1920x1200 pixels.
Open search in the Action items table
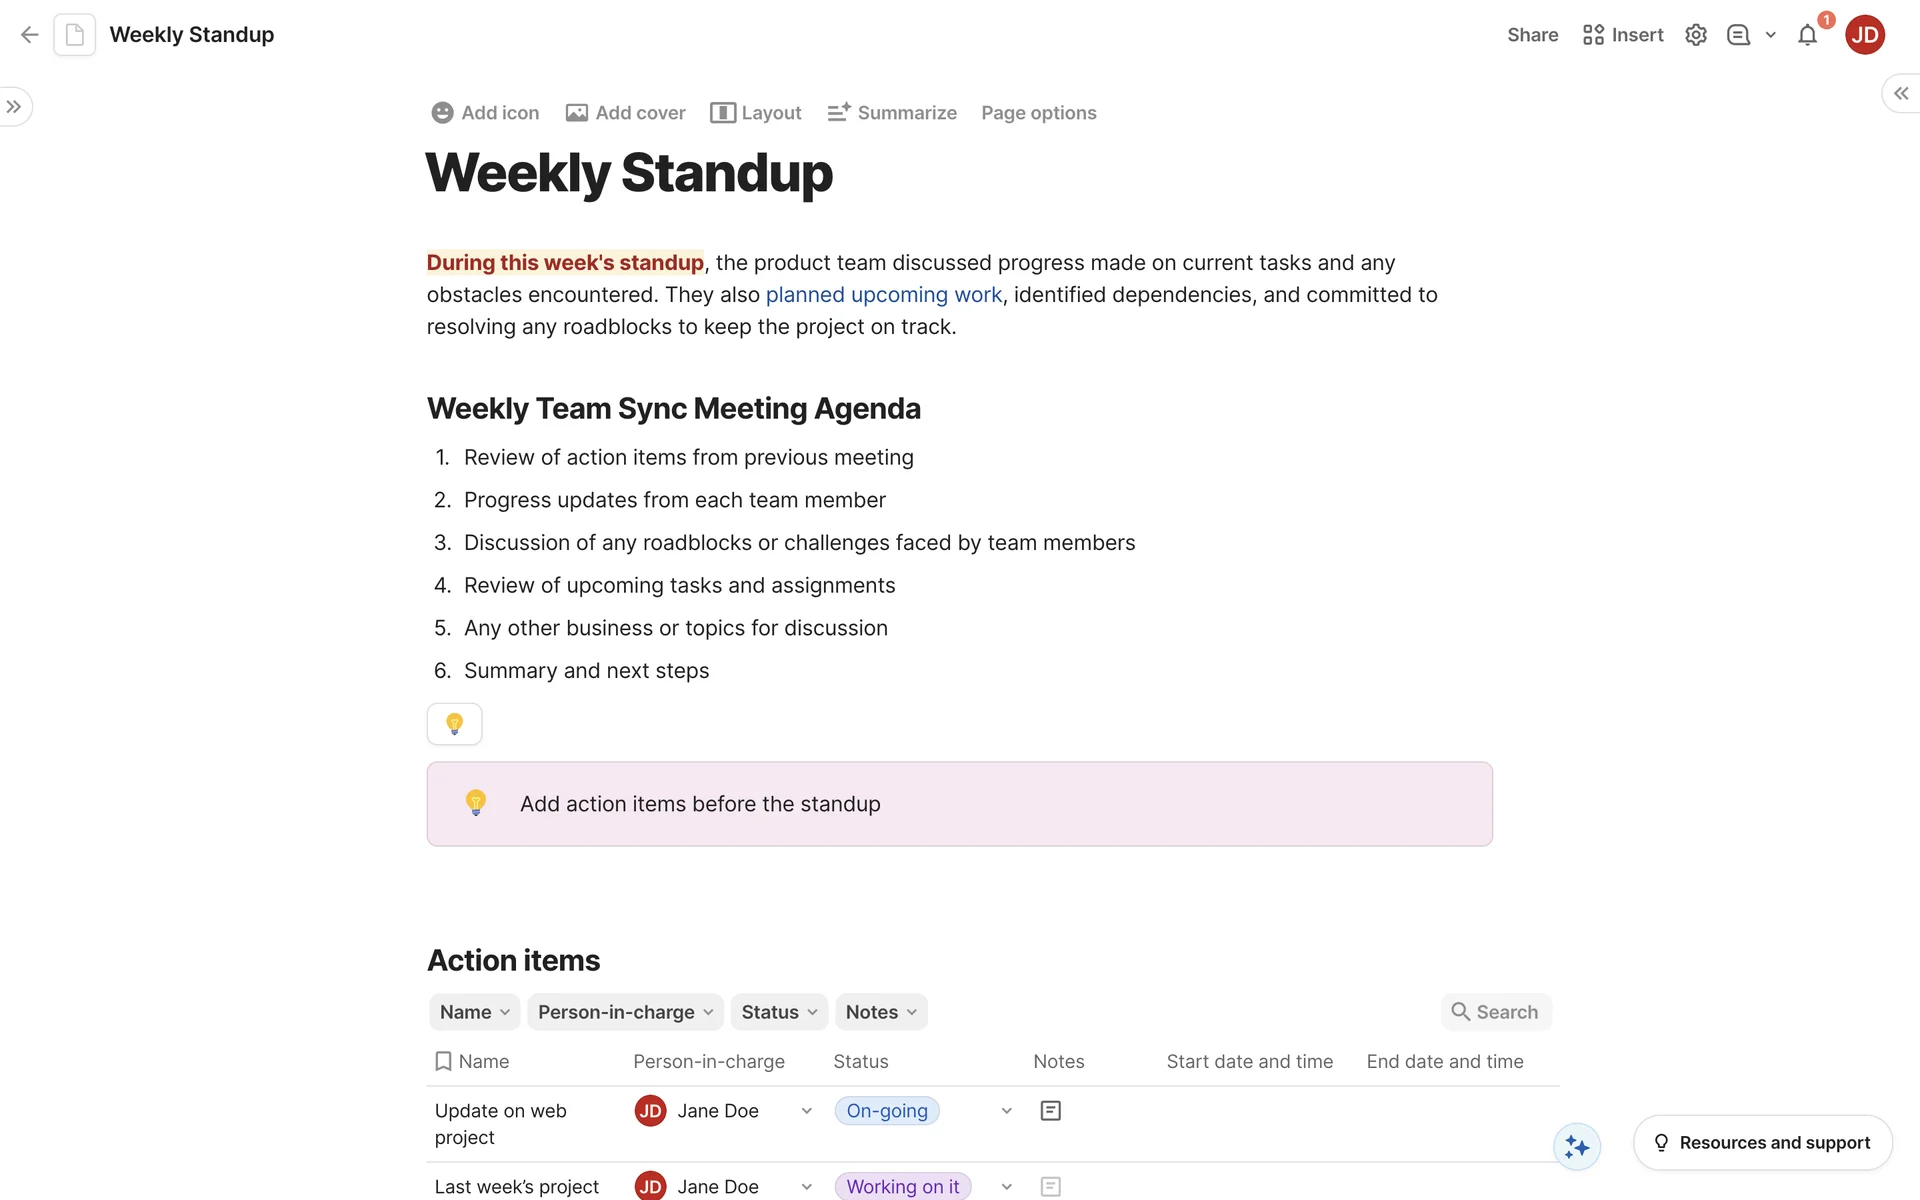[x=1495, y=1011]
